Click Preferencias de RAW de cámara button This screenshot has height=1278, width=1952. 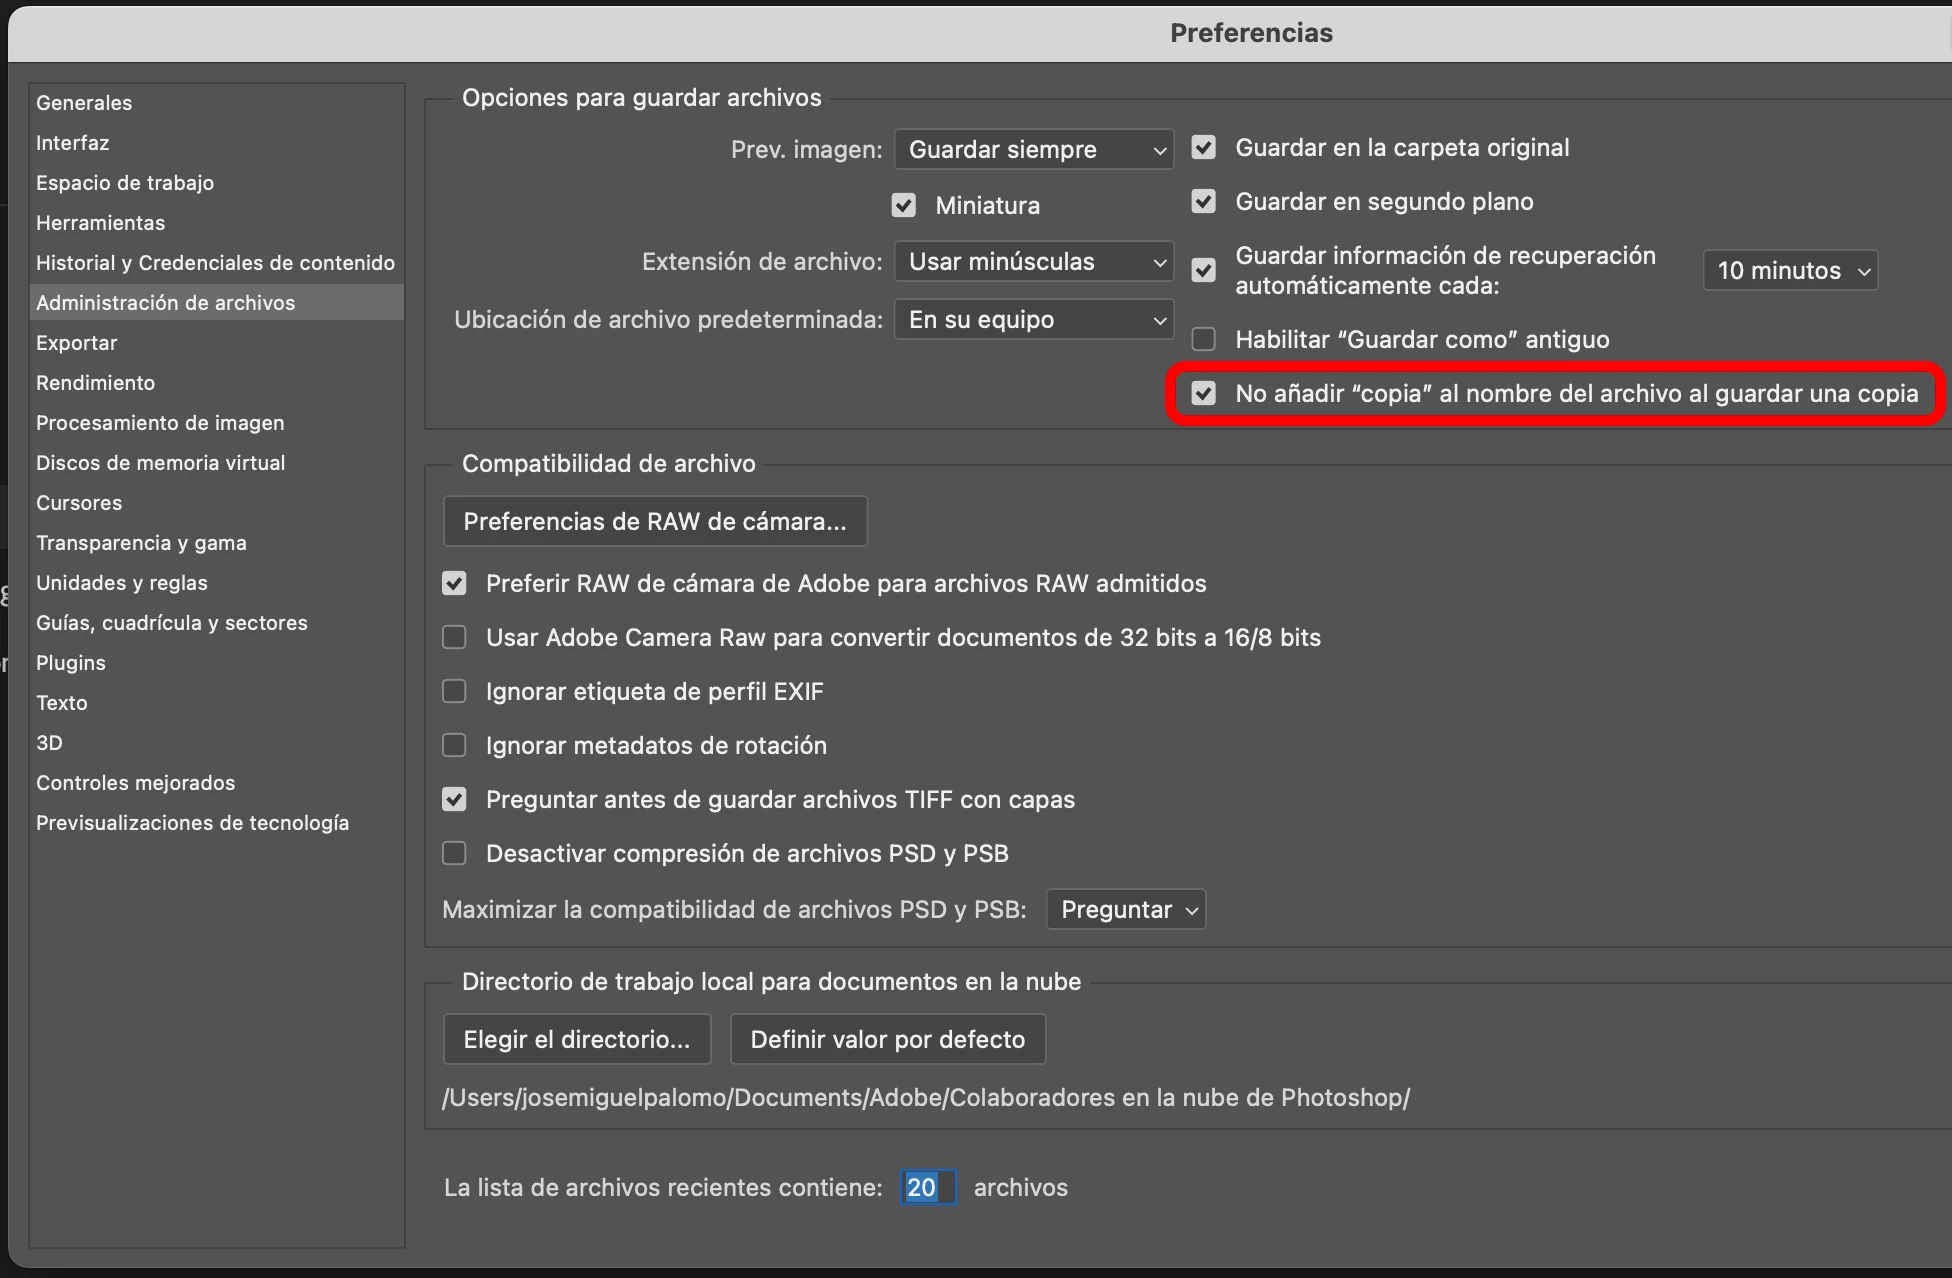point(655,522)
